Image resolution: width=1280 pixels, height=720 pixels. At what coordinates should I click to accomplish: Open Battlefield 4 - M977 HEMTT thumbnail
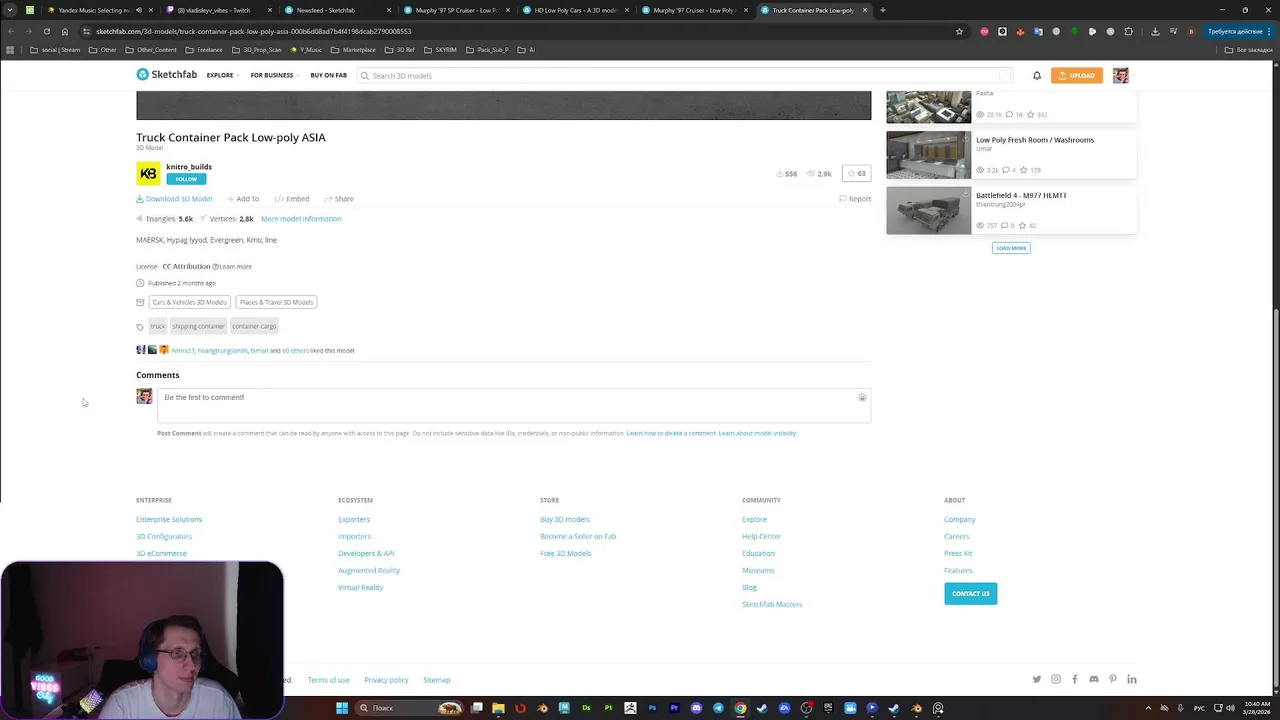(928, 210)
